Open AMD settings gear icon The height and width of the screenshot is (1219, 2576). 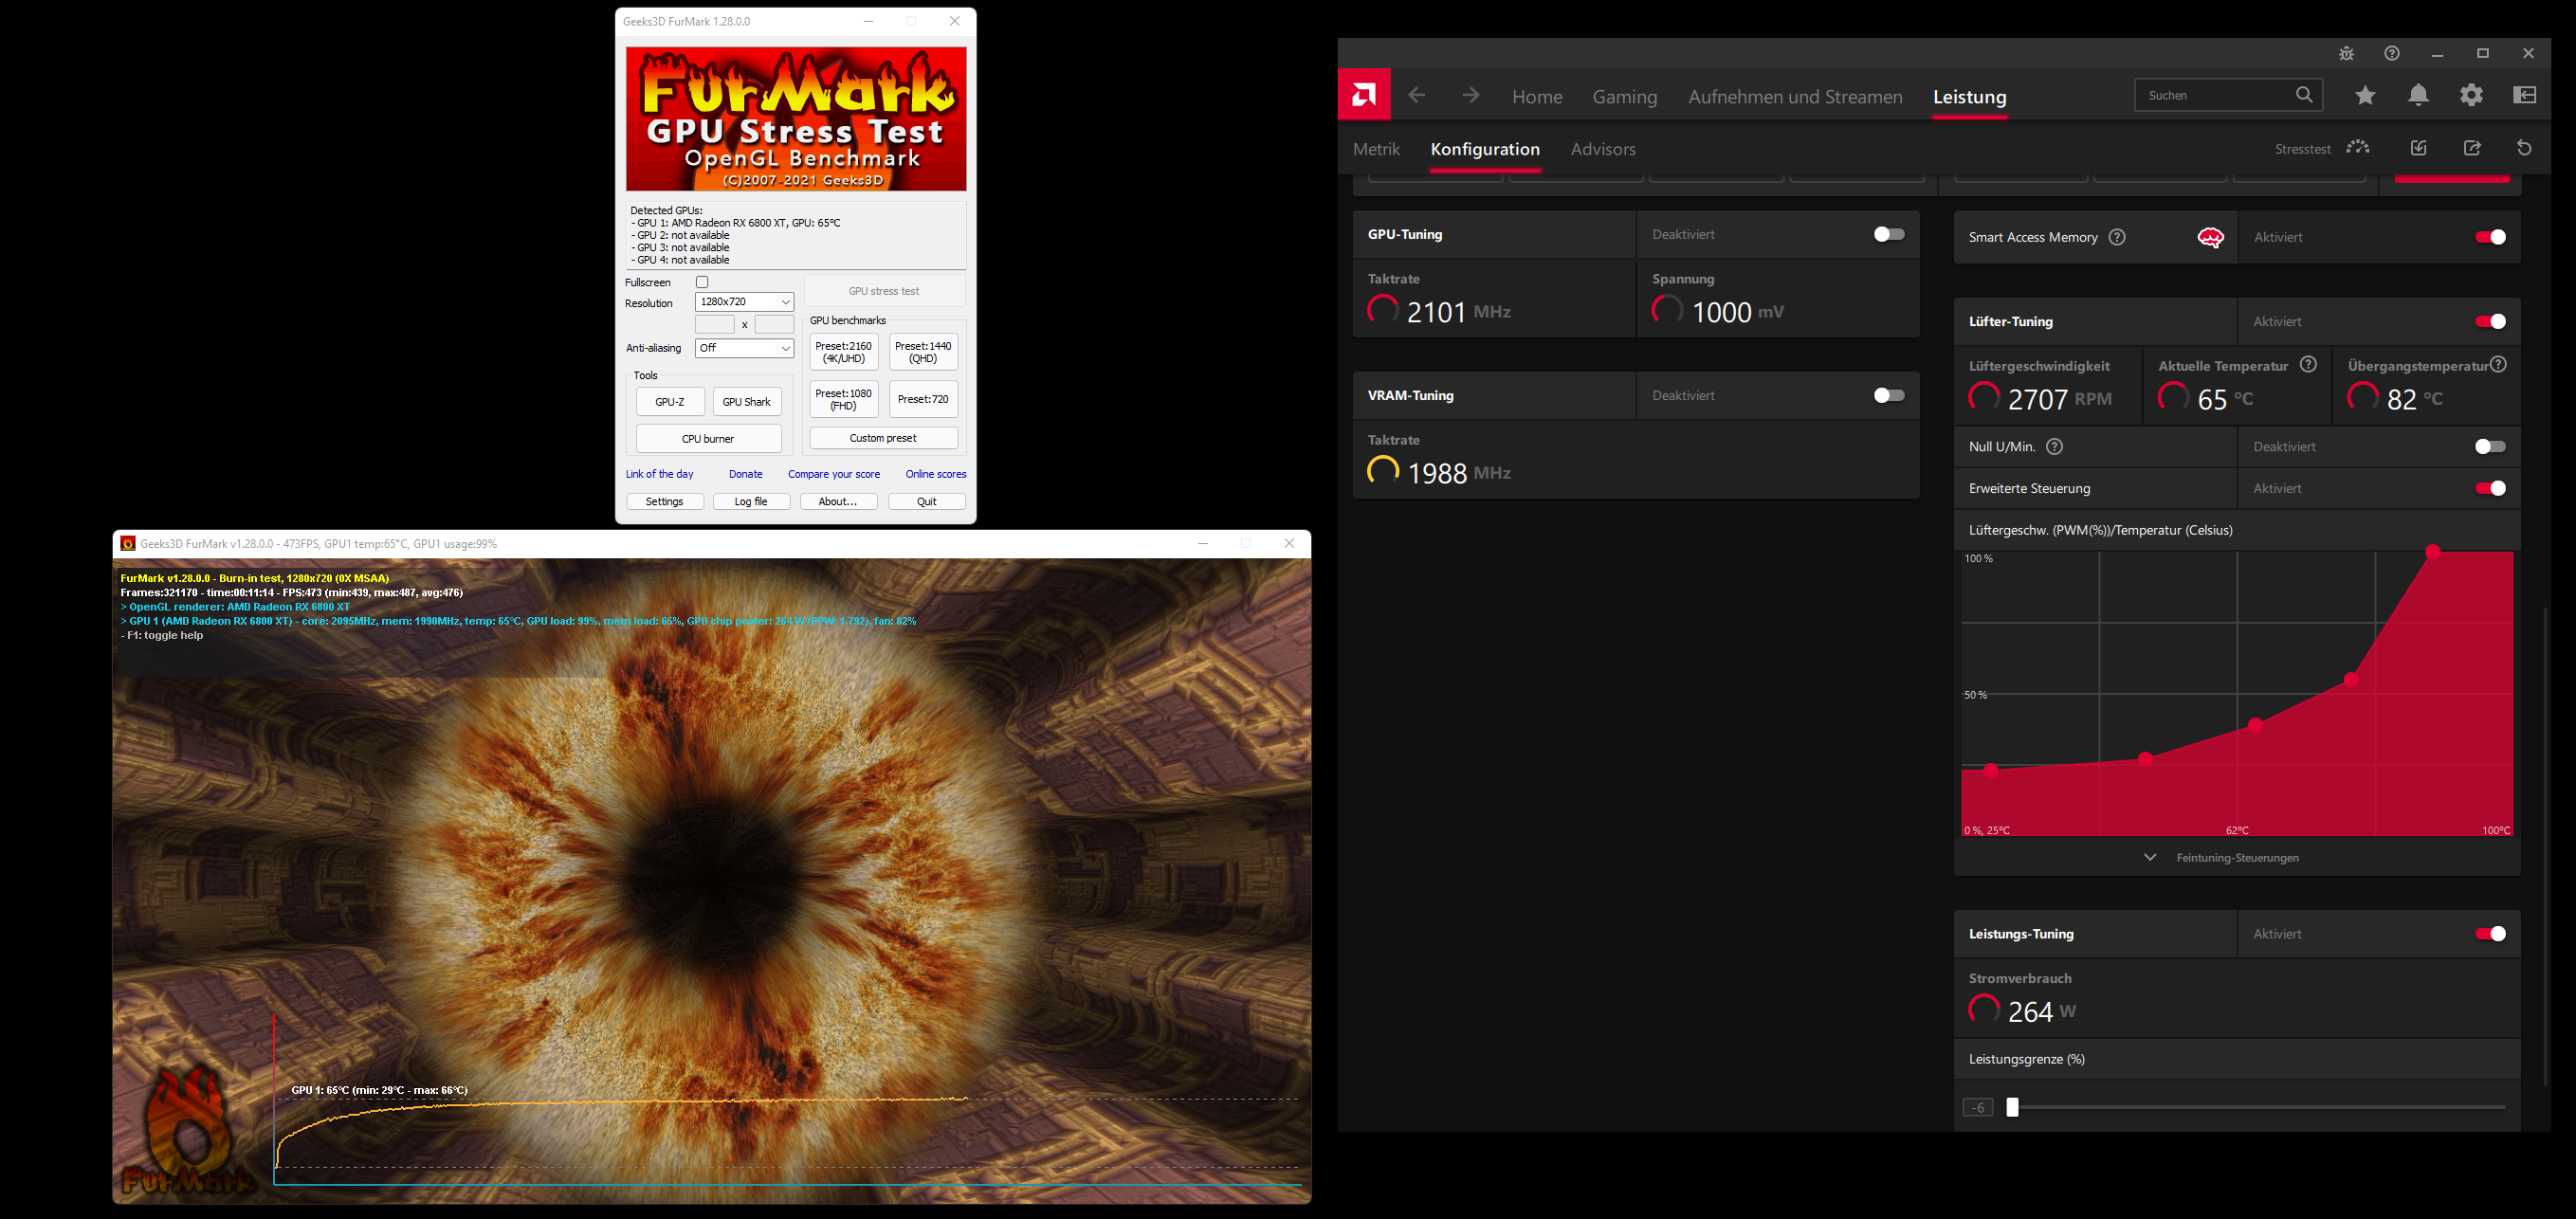[2471, 95]
